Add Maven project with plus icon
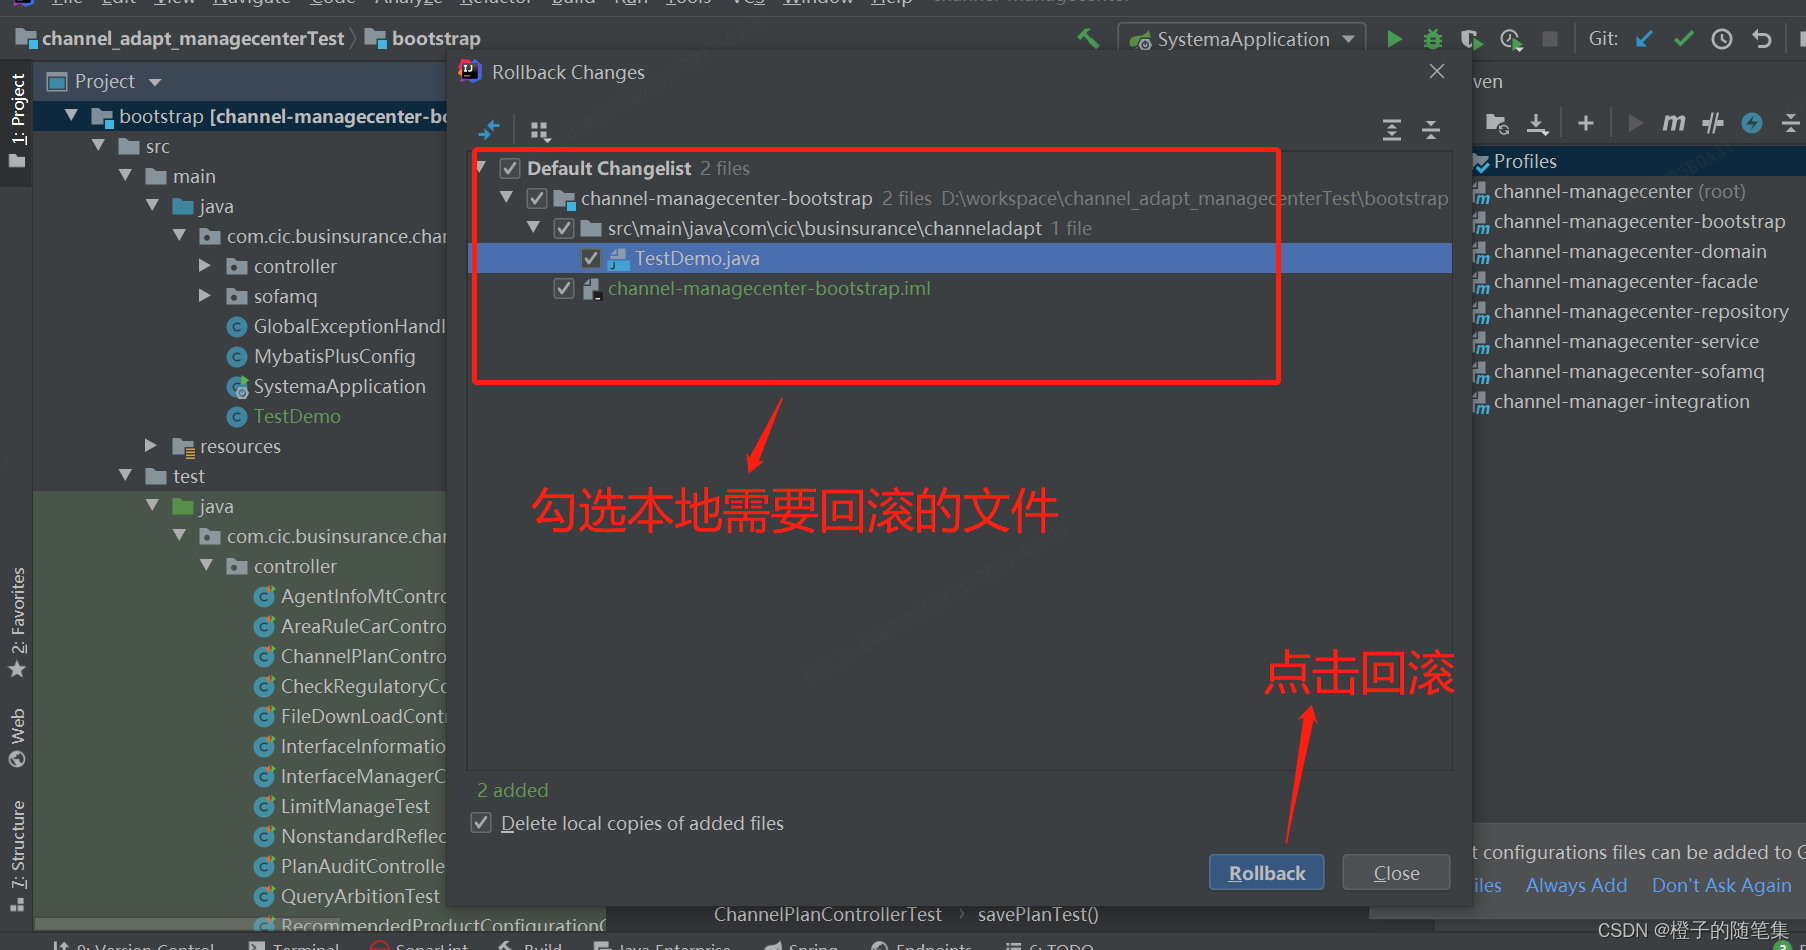Viewport: 1806px width, 950px height. point(1586,123)
